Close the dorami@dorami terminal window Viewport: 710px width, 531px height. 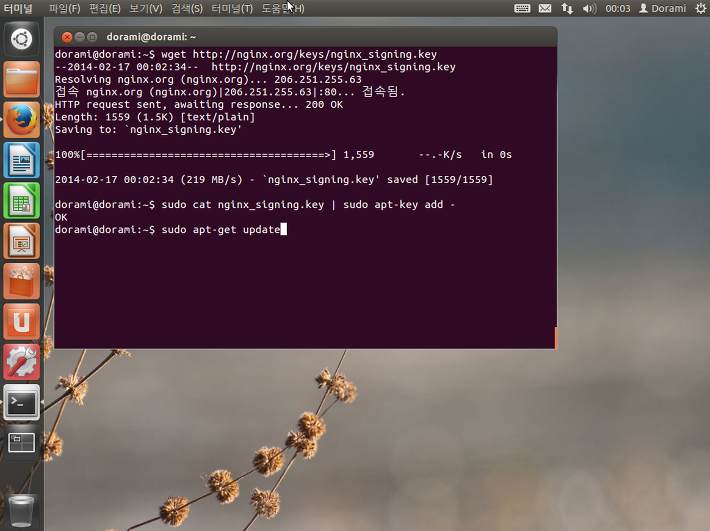coord(67,37)
